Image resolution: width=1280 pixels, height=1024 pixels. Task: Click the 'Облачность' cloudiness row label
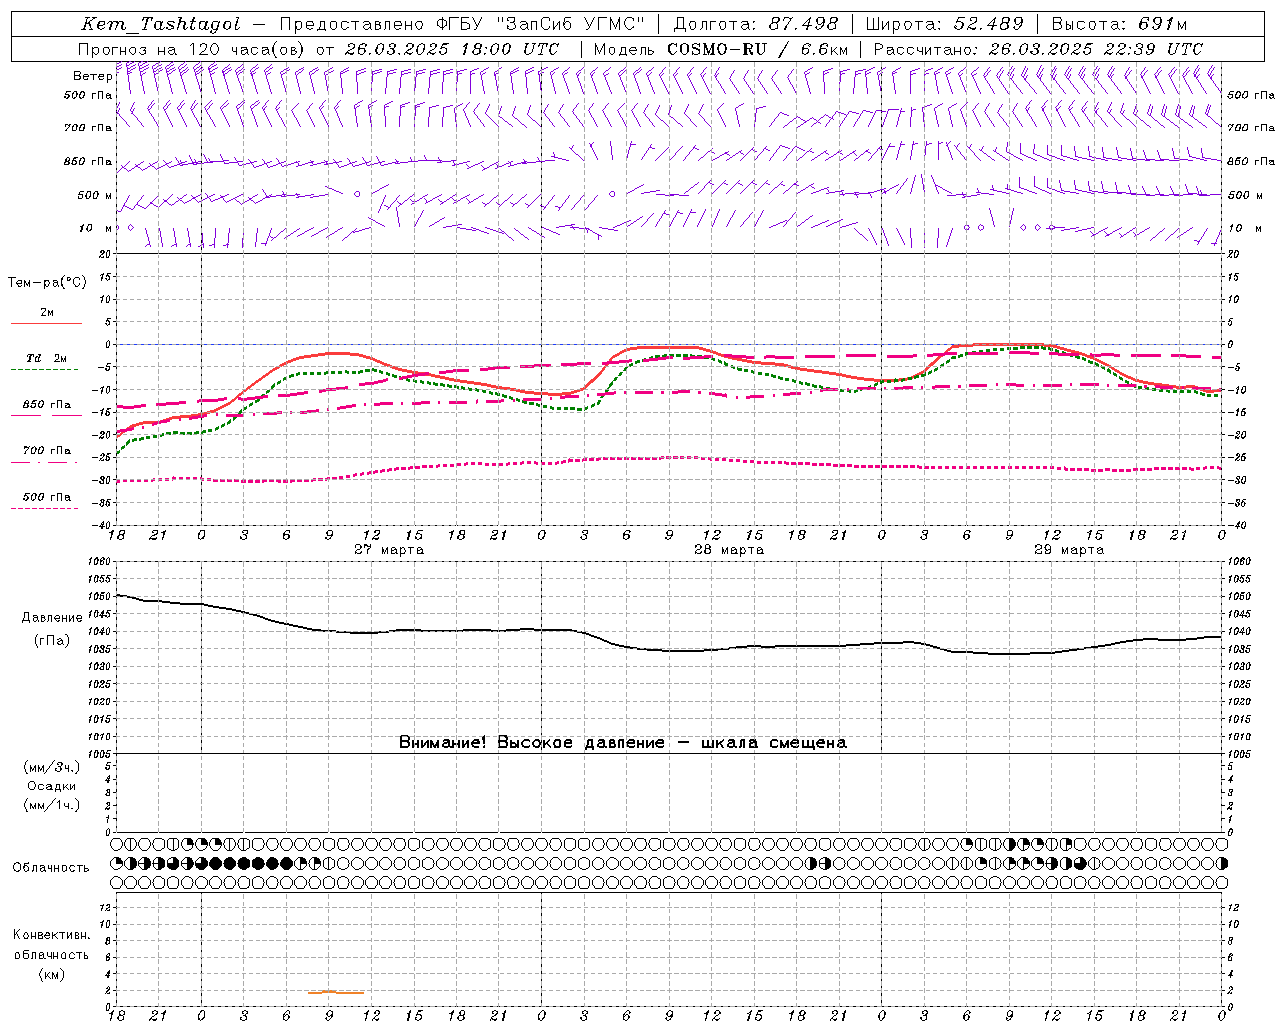[51, 868]
